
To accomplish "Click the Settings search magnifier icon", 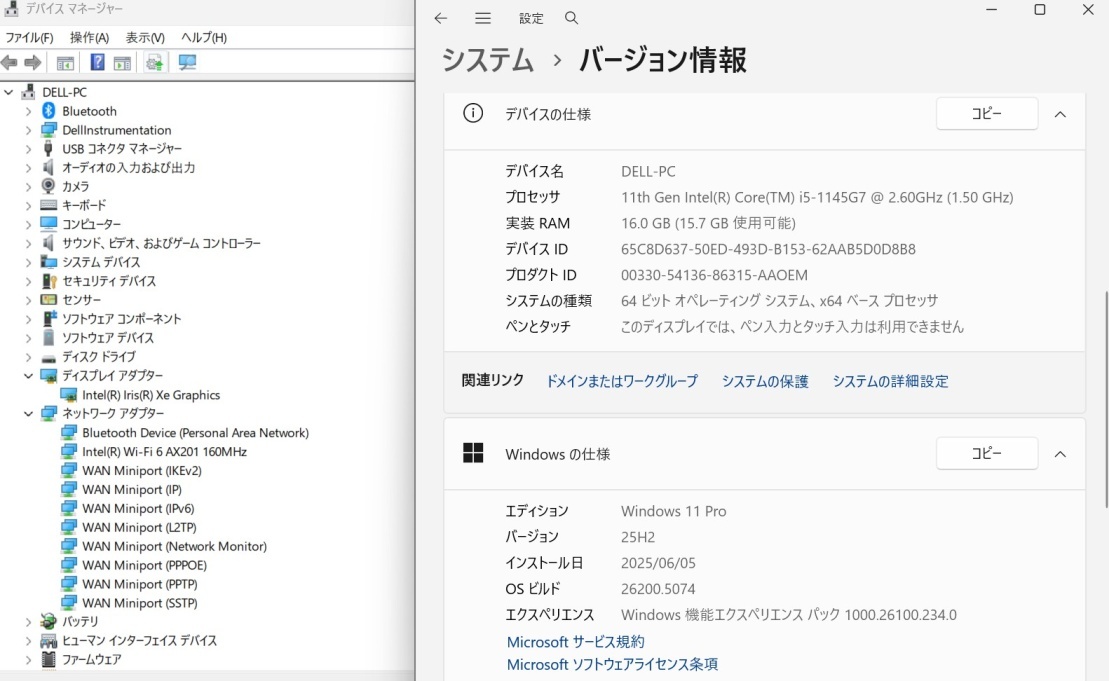I will [x=572, y=18].
